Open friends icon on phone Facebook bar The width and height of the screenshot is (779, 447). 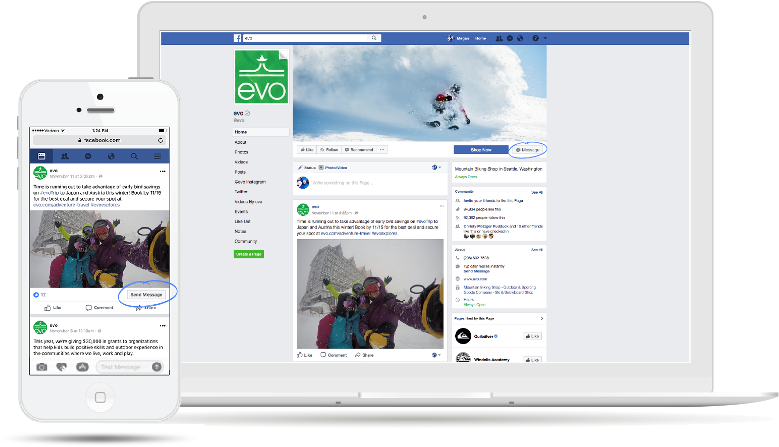(65, 156)
